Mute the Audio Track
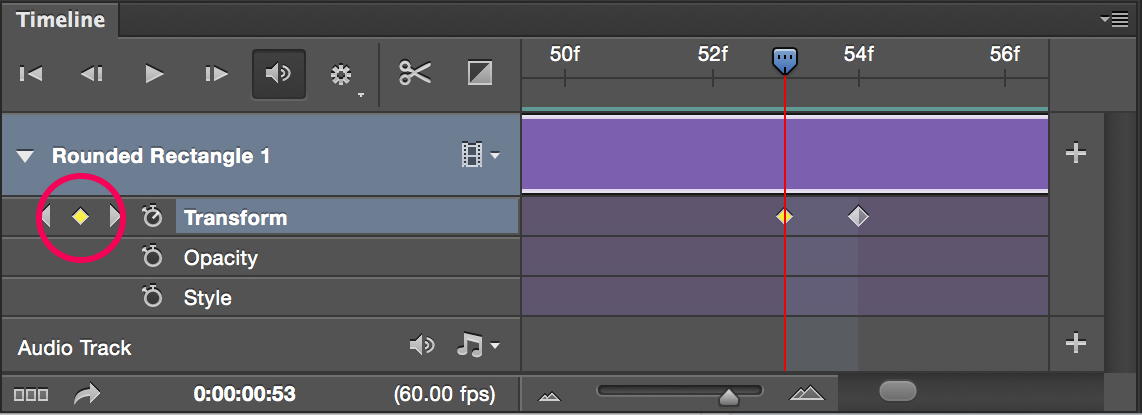1142x415 pixels. (x=422, y=346)
